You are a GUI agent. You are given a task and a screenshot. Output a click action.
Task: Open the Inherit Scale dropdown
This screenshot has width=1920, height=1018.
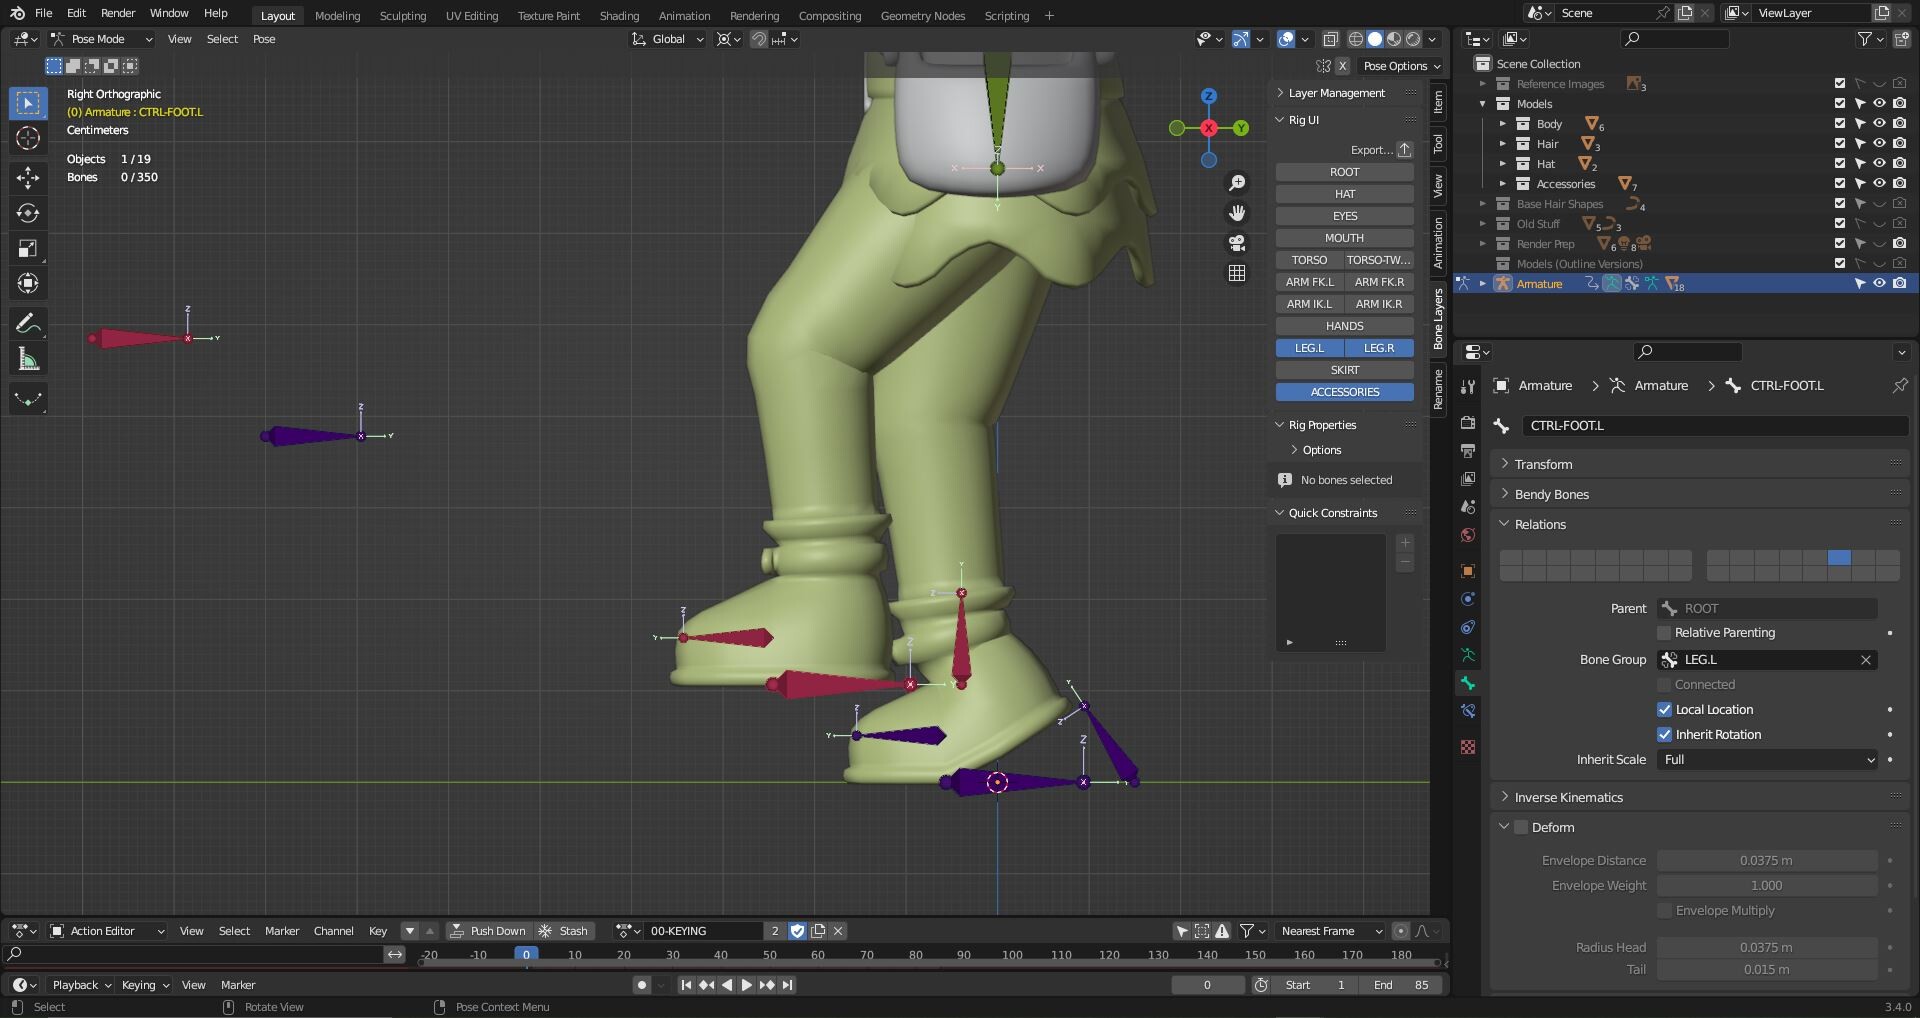1766,759
